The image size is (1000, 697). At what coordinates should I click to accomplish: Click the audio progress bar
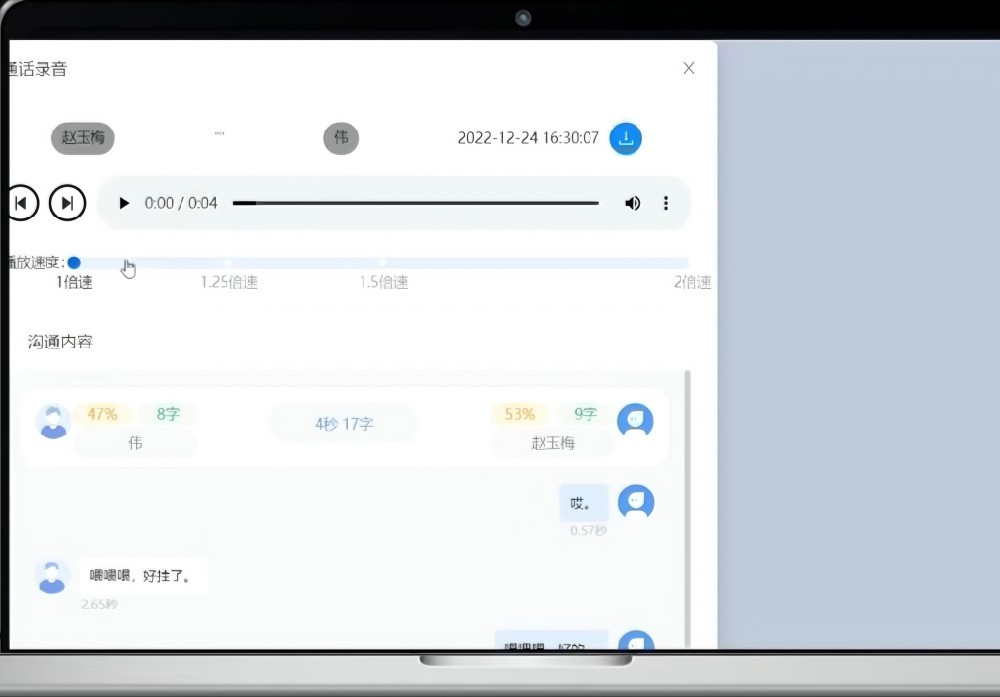pyautogui.click(x=416, y=203)
